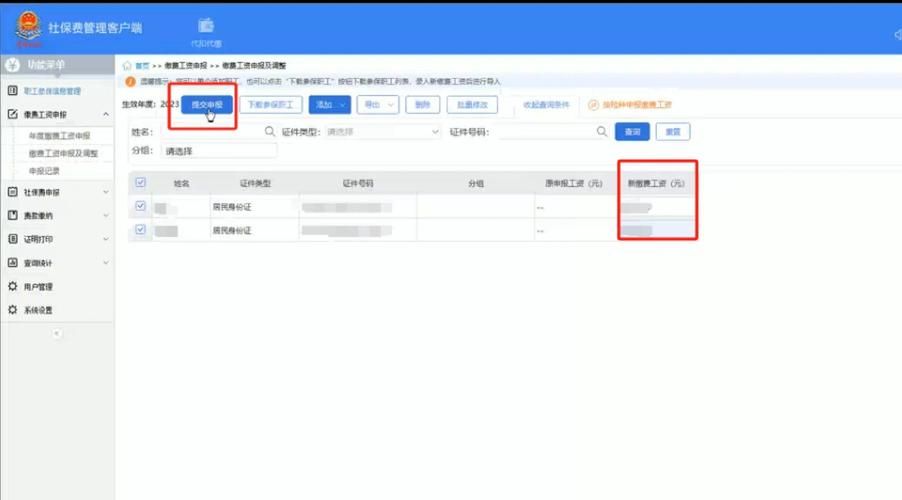Expand the 费款缴纳 menu chevron
The image size is (902, 500).
click(106, 215)
